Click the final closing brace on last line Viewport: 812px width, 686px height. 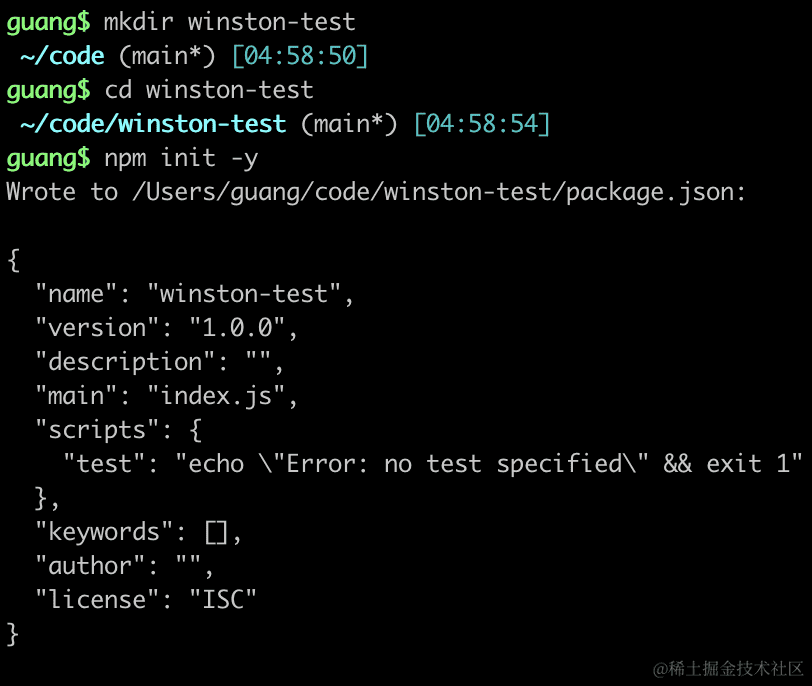(13, 634)
